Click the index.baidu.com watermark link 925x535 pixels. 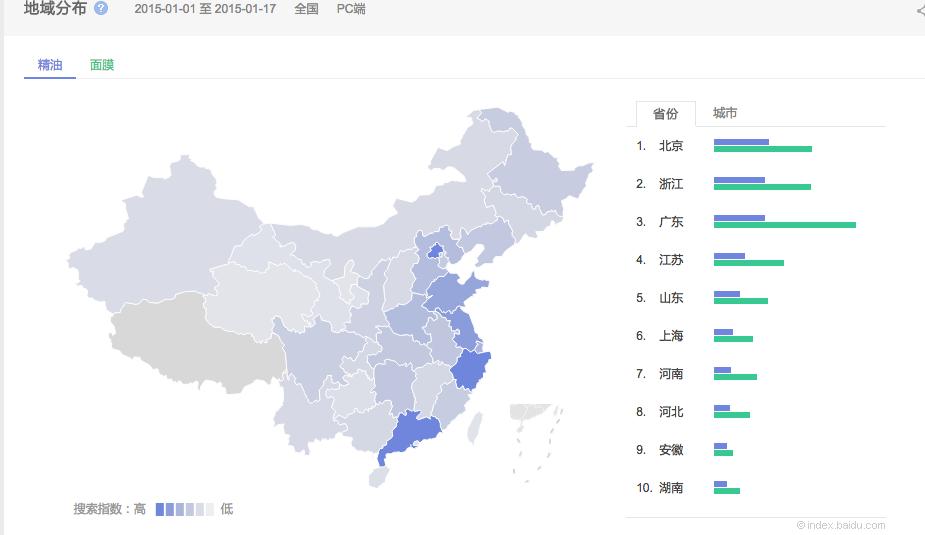[x=841, y=525]
